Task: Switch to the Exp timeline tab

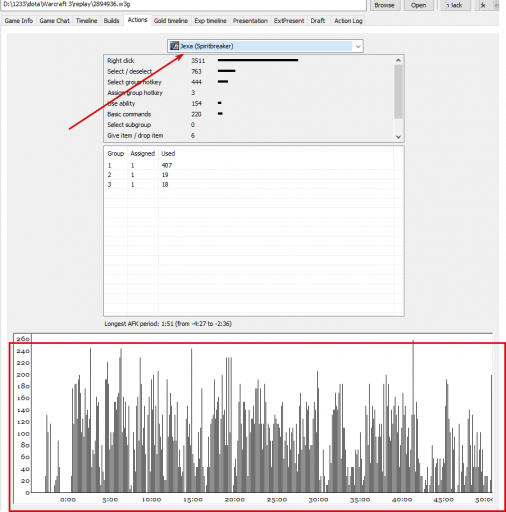Action: point(210,21)
